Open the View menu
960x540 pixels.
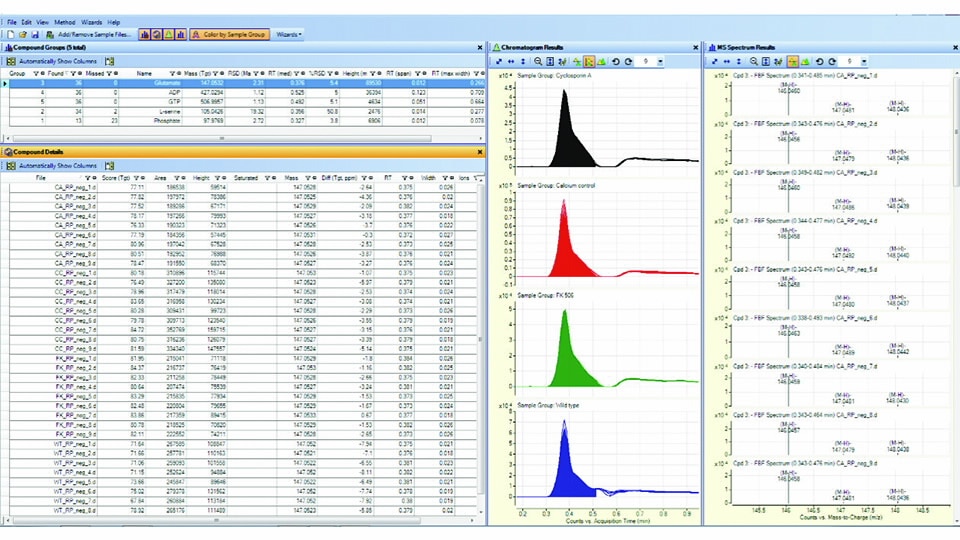click(41, 21)
